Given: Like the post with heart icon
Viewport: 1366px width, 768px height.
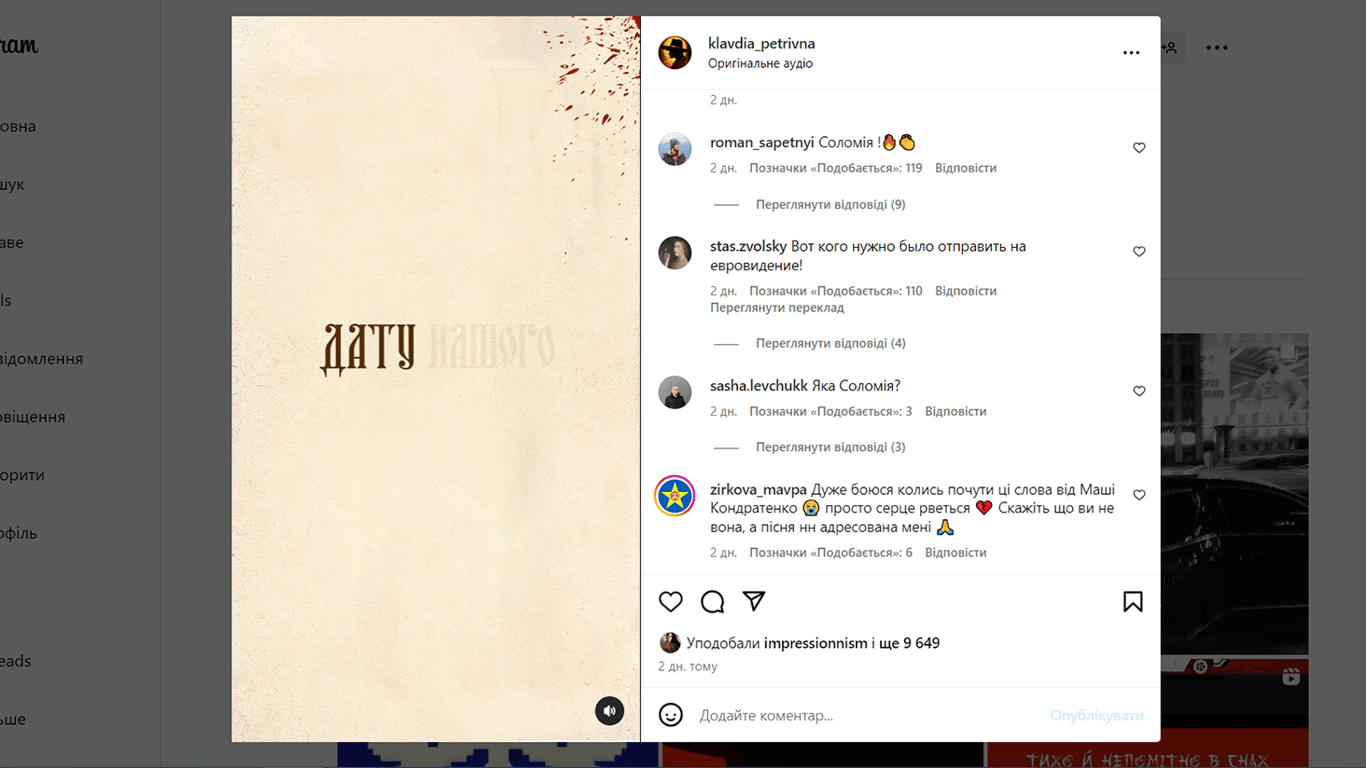Looking at the screenshot, I should coord(670,601).
